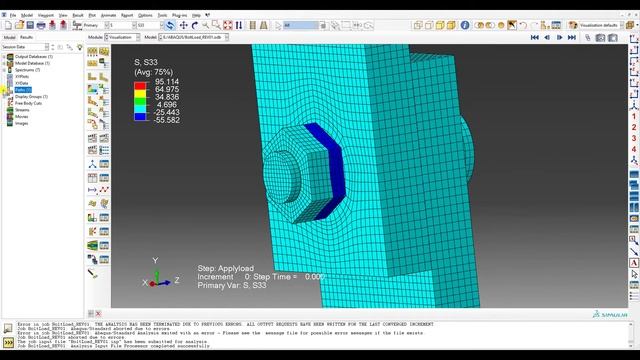Click the Print icon in toolbar
Screen dimensions: 640x360
tap(41, 25)
